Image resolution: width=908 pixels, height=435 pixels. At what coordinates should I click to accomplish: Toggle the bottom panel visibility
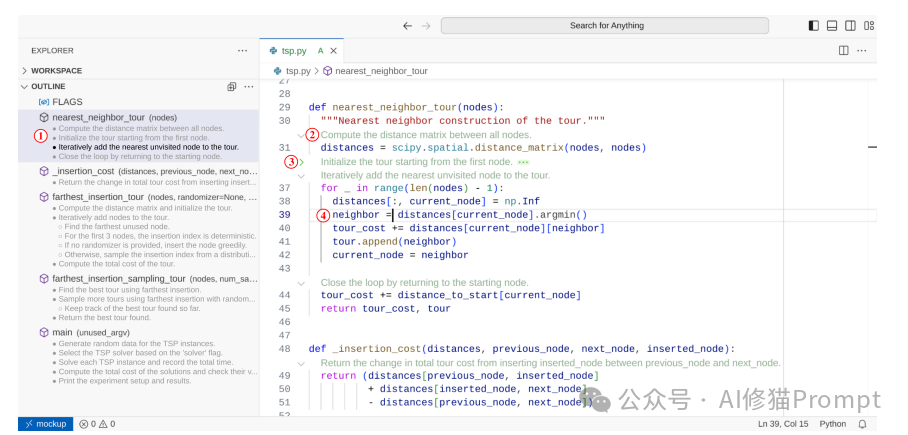pyautogui.click(x=832, y=26)
